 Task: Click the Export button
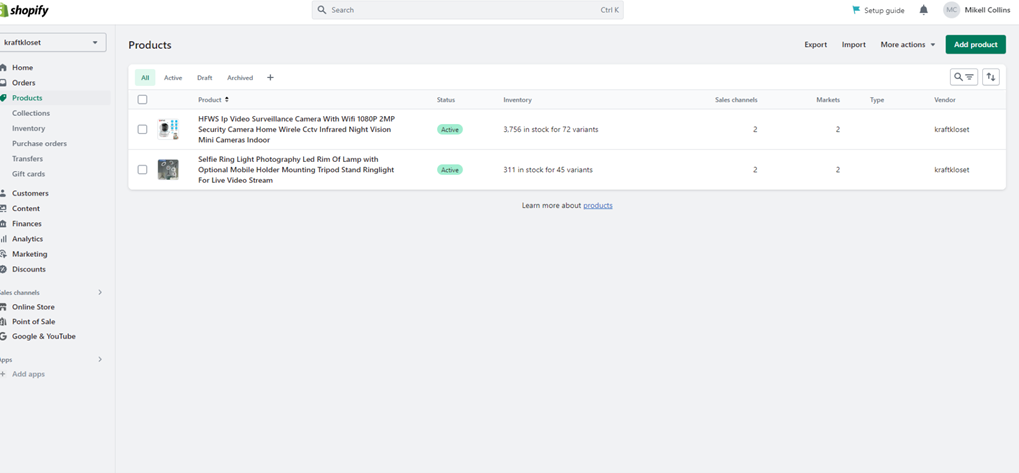coord(816,44)
